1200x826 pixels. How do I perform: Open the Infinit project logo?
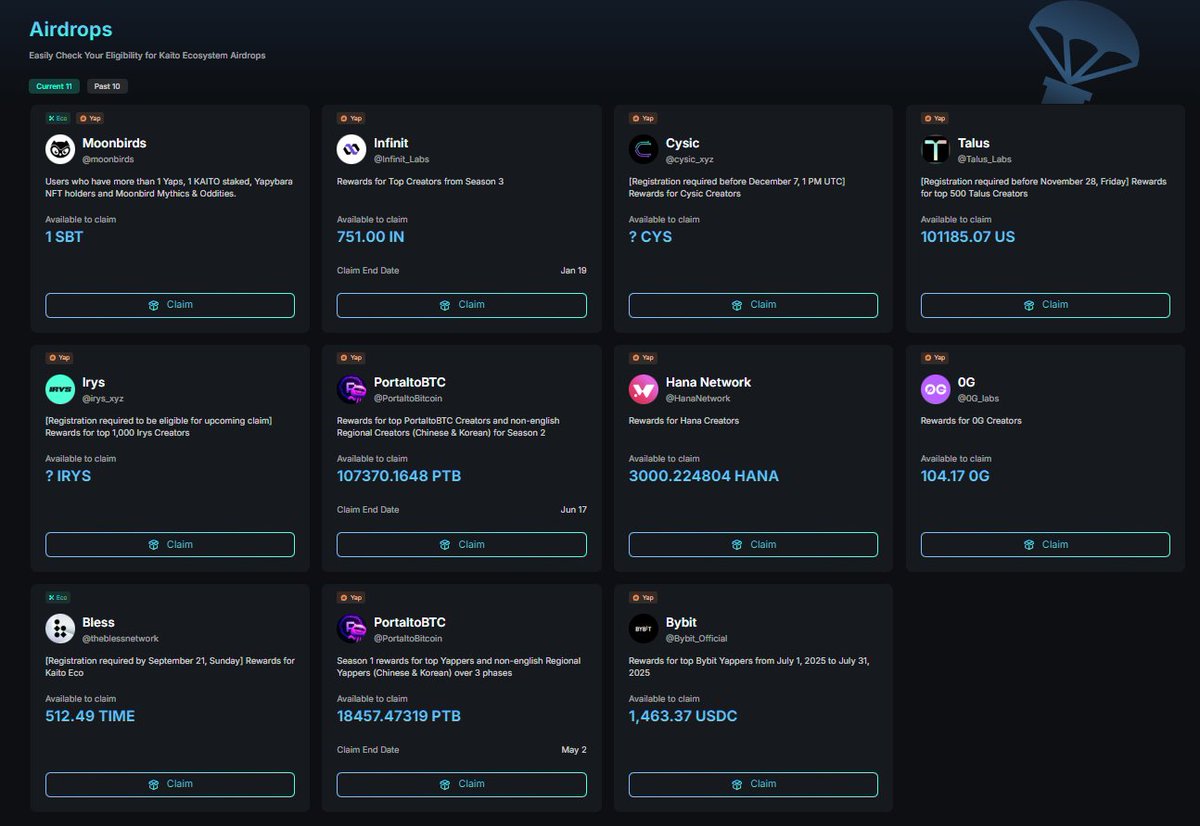352,150
